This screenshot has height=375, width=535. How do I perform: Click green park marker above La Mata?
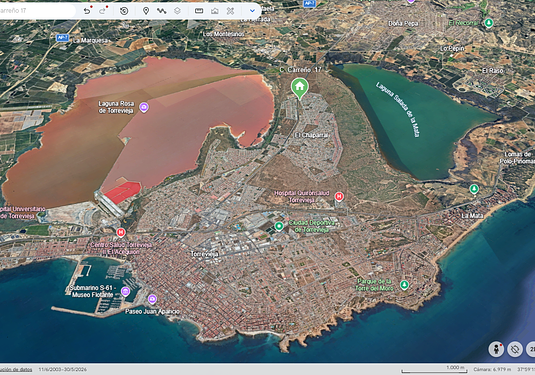(474, 189)
